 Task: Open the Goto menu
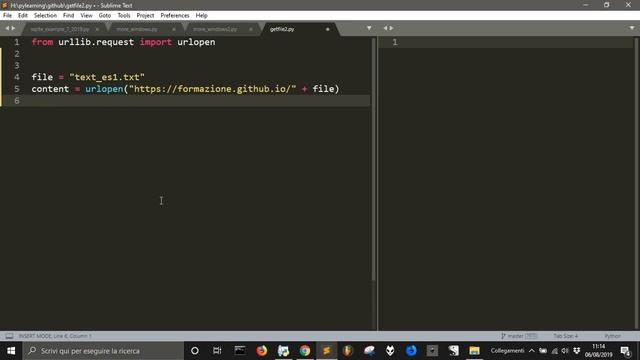pos(104,16)
